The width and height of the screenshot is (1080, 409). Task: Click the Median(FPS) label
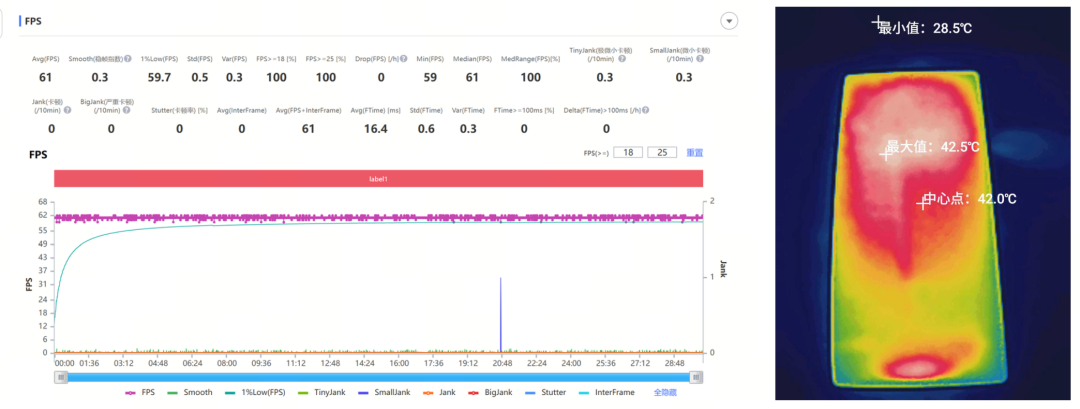pyautogui.click(x=472, y=59)
